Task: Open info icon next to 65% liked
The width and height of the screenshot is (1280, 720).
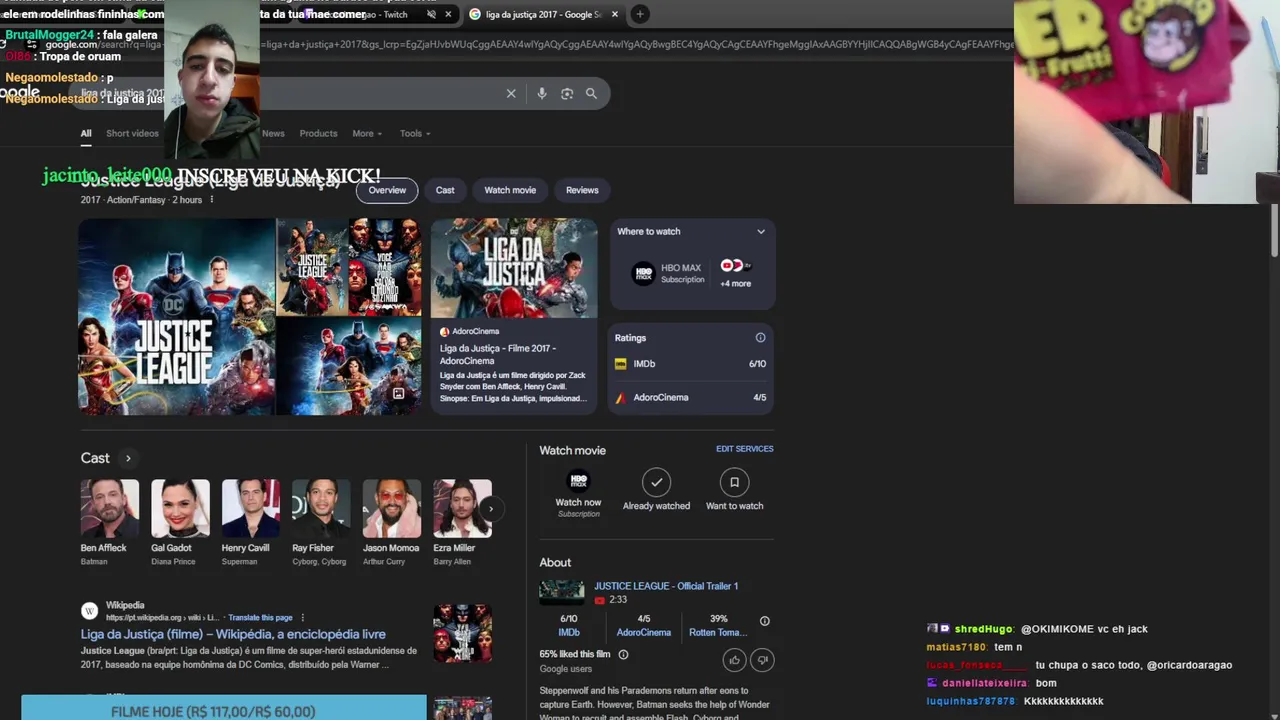Action: (623, 655)
